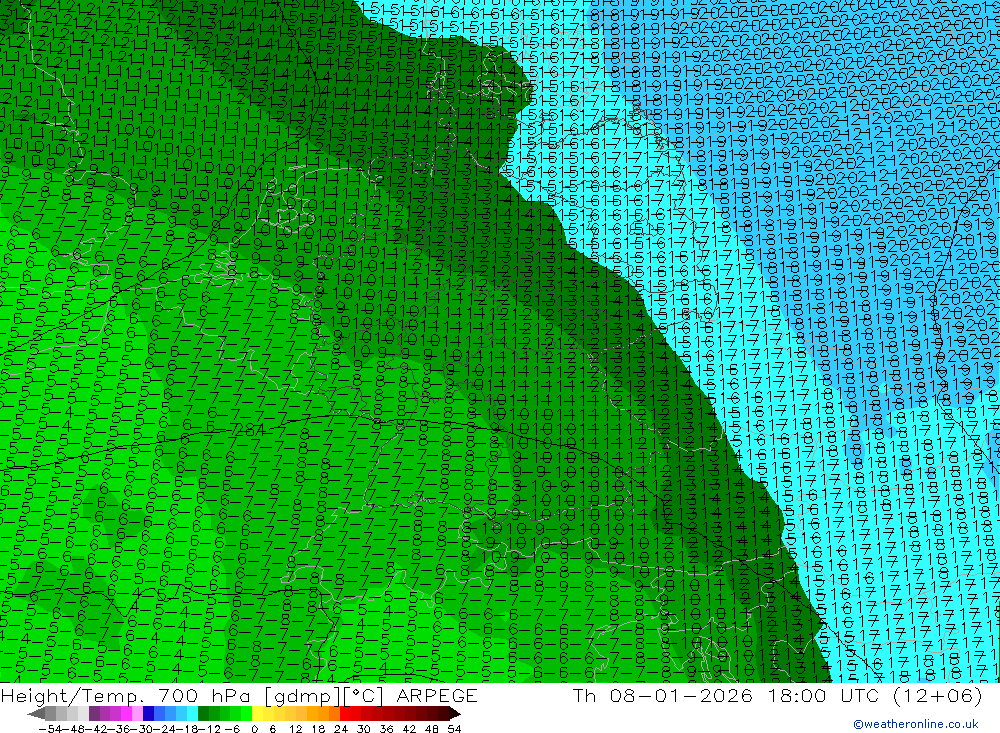Viewport: 1000px width, 733px height.
Task: Click the "-54" scale label
Action: point(49,729)
